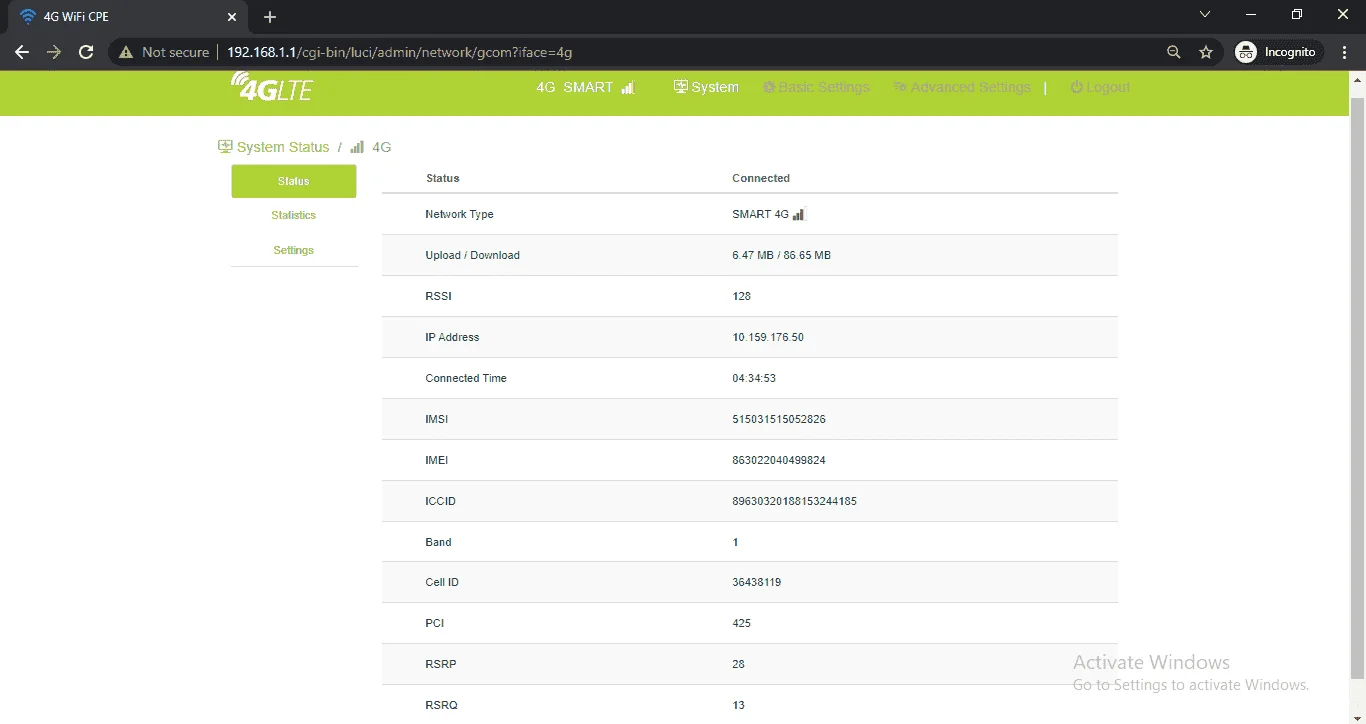Select the Status sidebar tab
The image size is (1366, 724).
[x=294, y=181]
